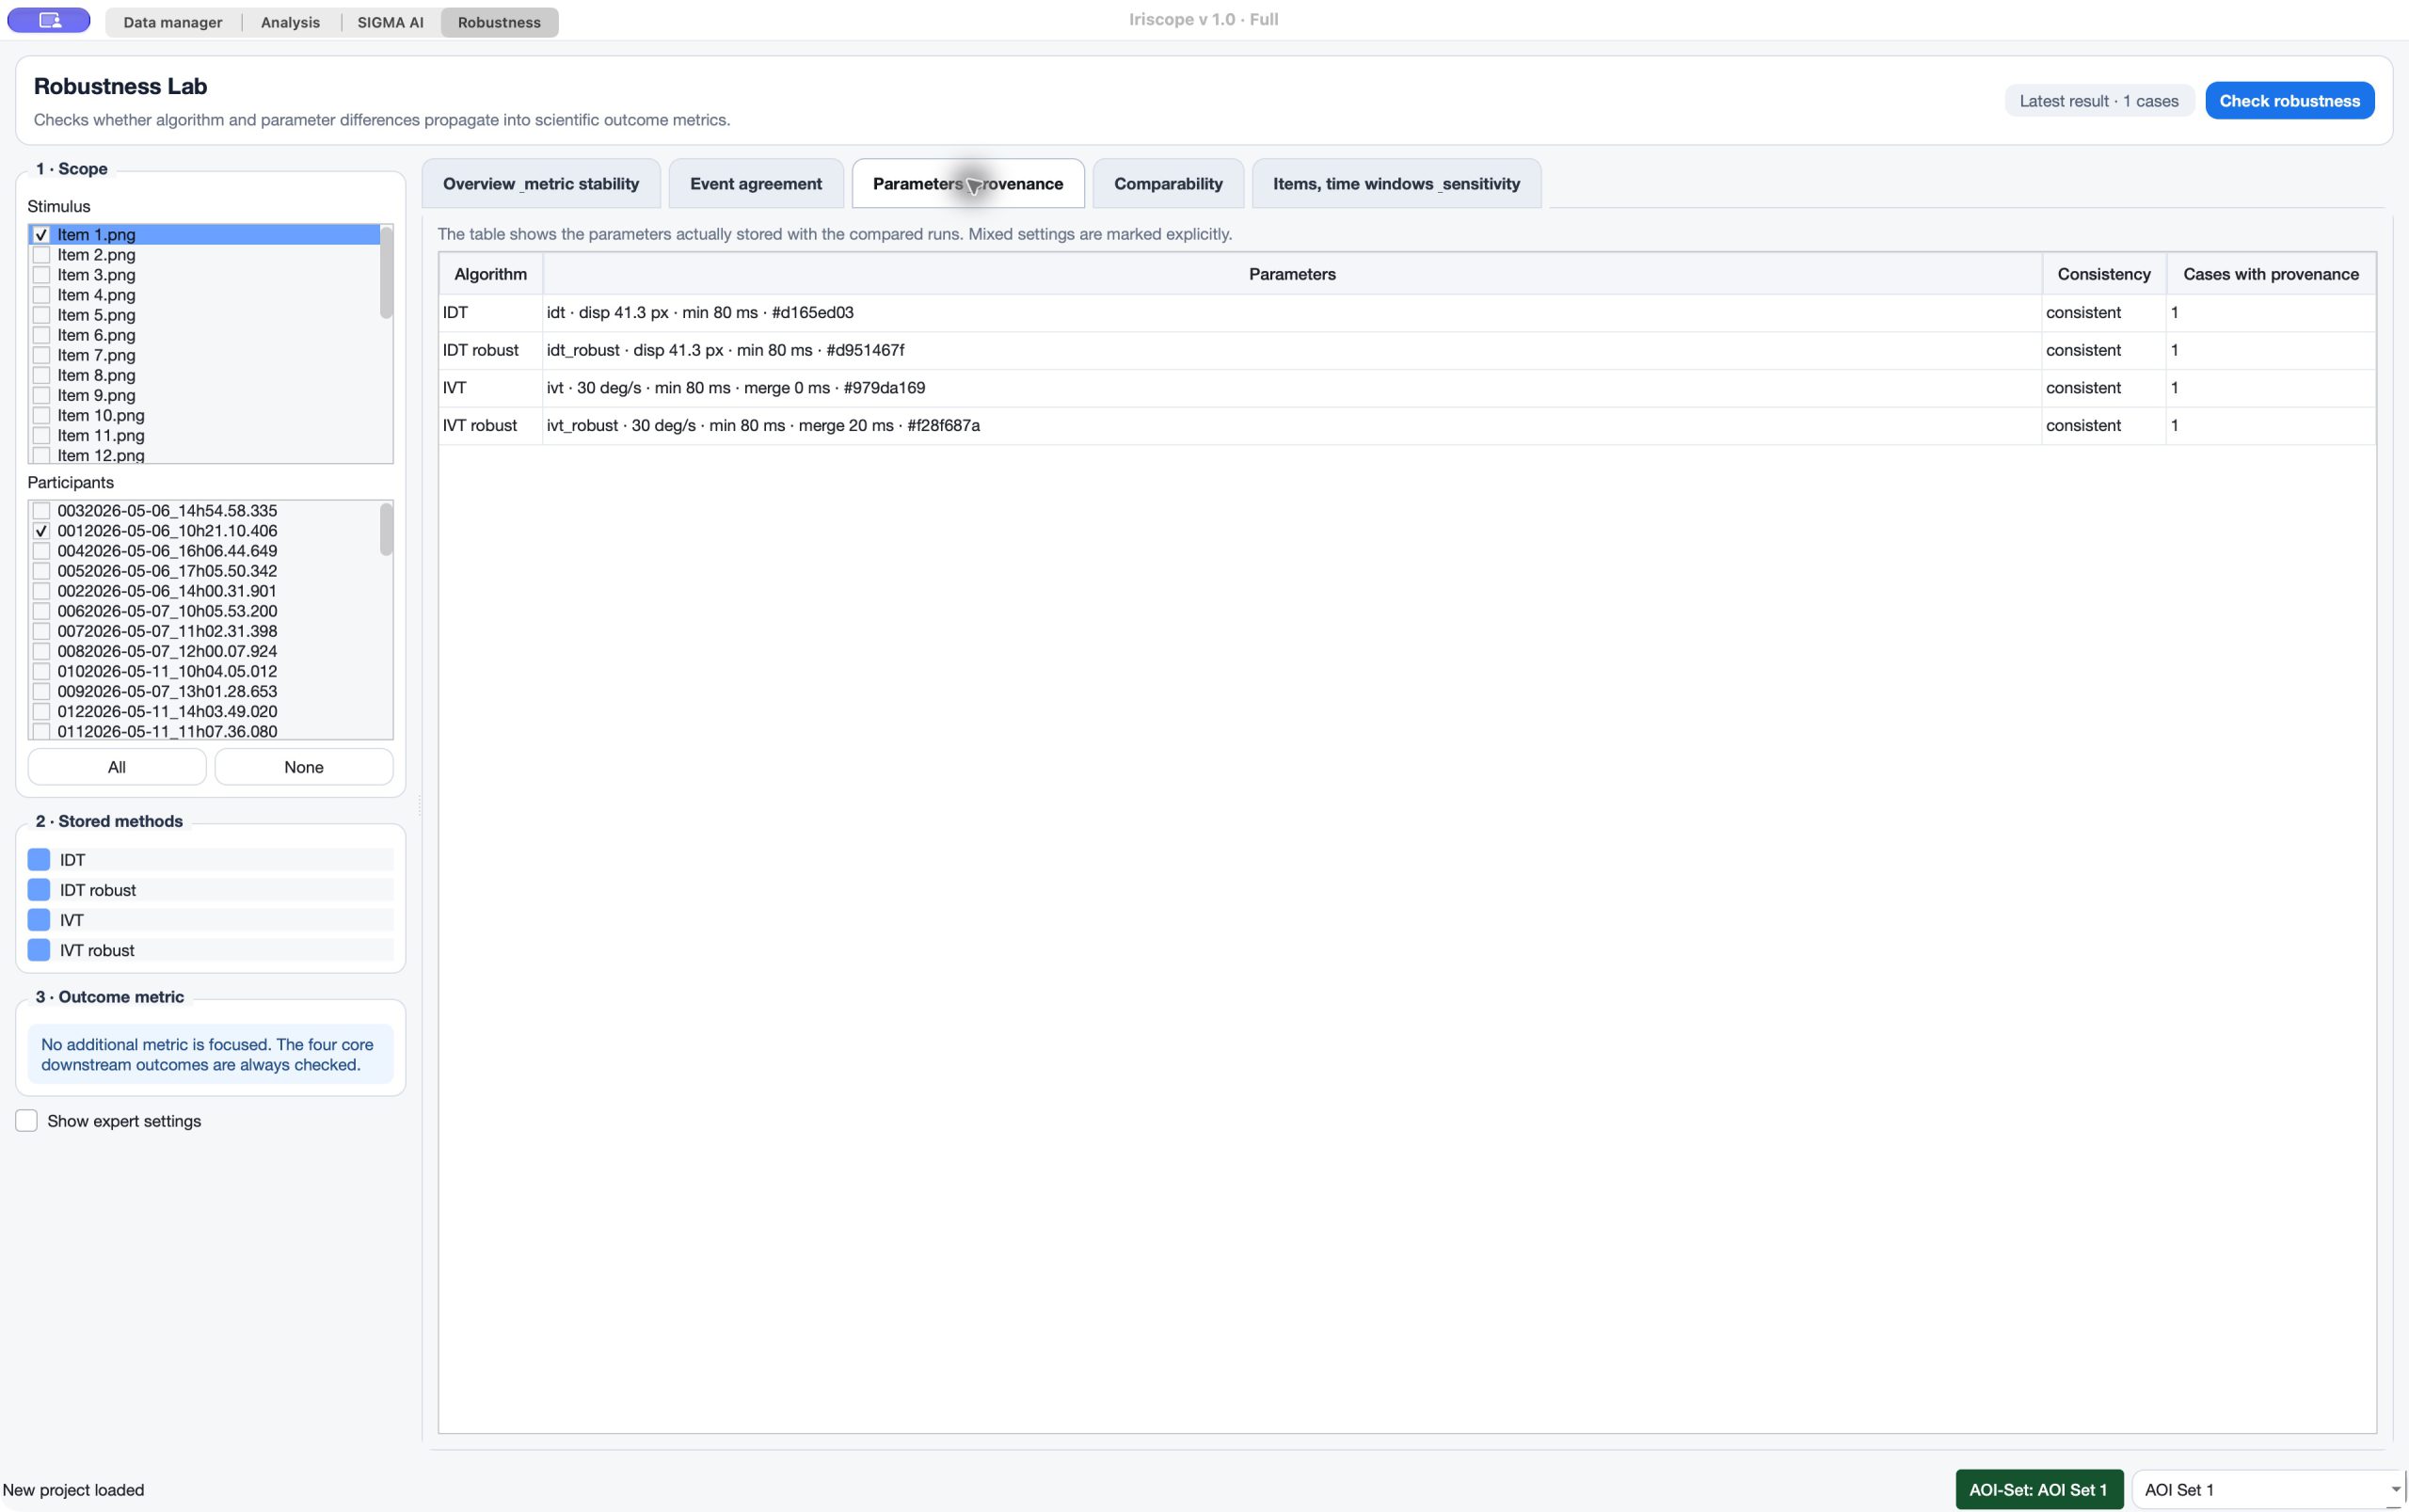Select All participants button
Screen dimensions: 2409x1512
(x=117, y=767)
